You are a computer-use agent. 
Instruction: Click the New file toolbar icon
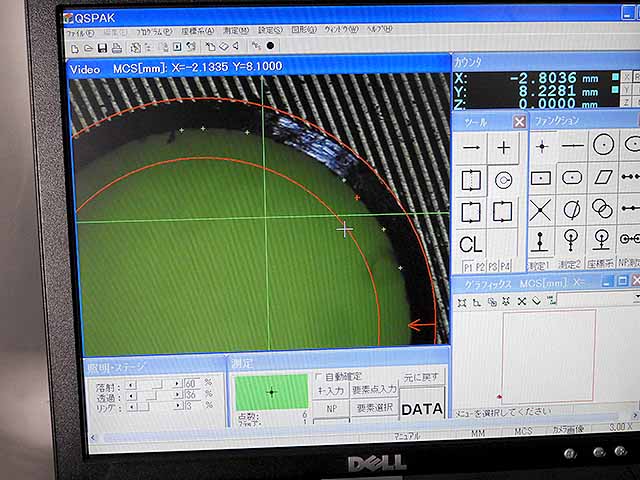tap(75, 49)
